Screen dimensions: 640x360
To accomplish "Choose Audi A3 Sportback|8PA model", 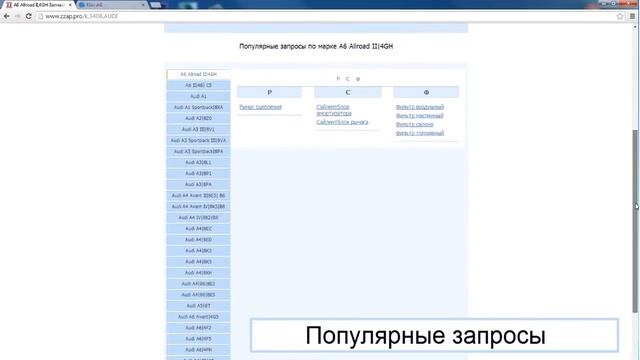I will pyautogui.click(x=198, y=151).
